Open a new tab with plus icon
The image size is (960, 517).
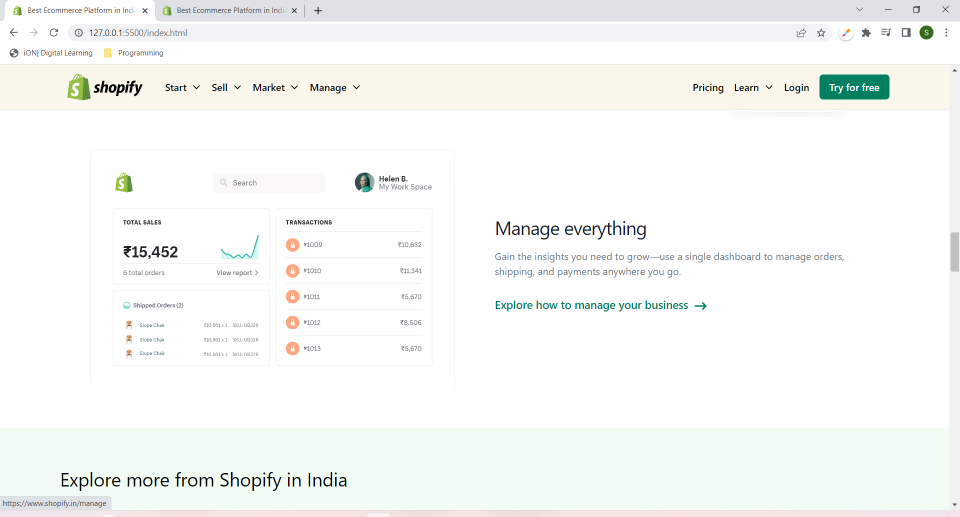pyautogui.click(x=318, y=10)
